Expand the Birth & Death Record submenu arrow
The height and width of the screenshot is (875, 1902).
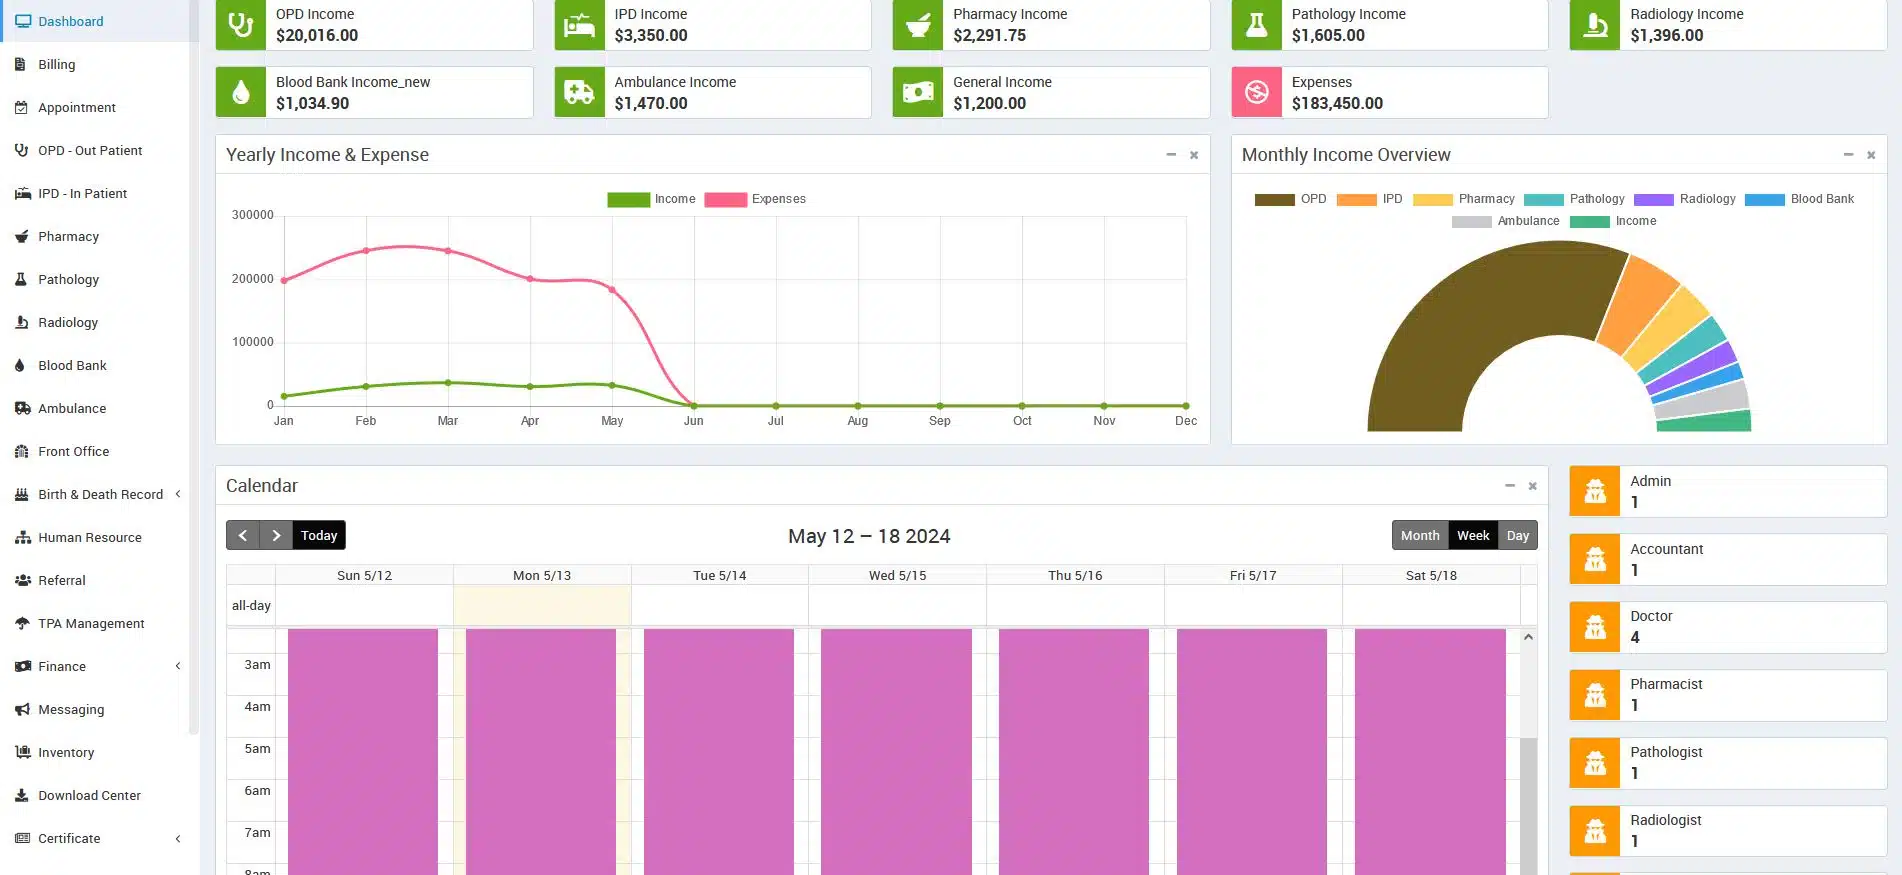(178, 494)
